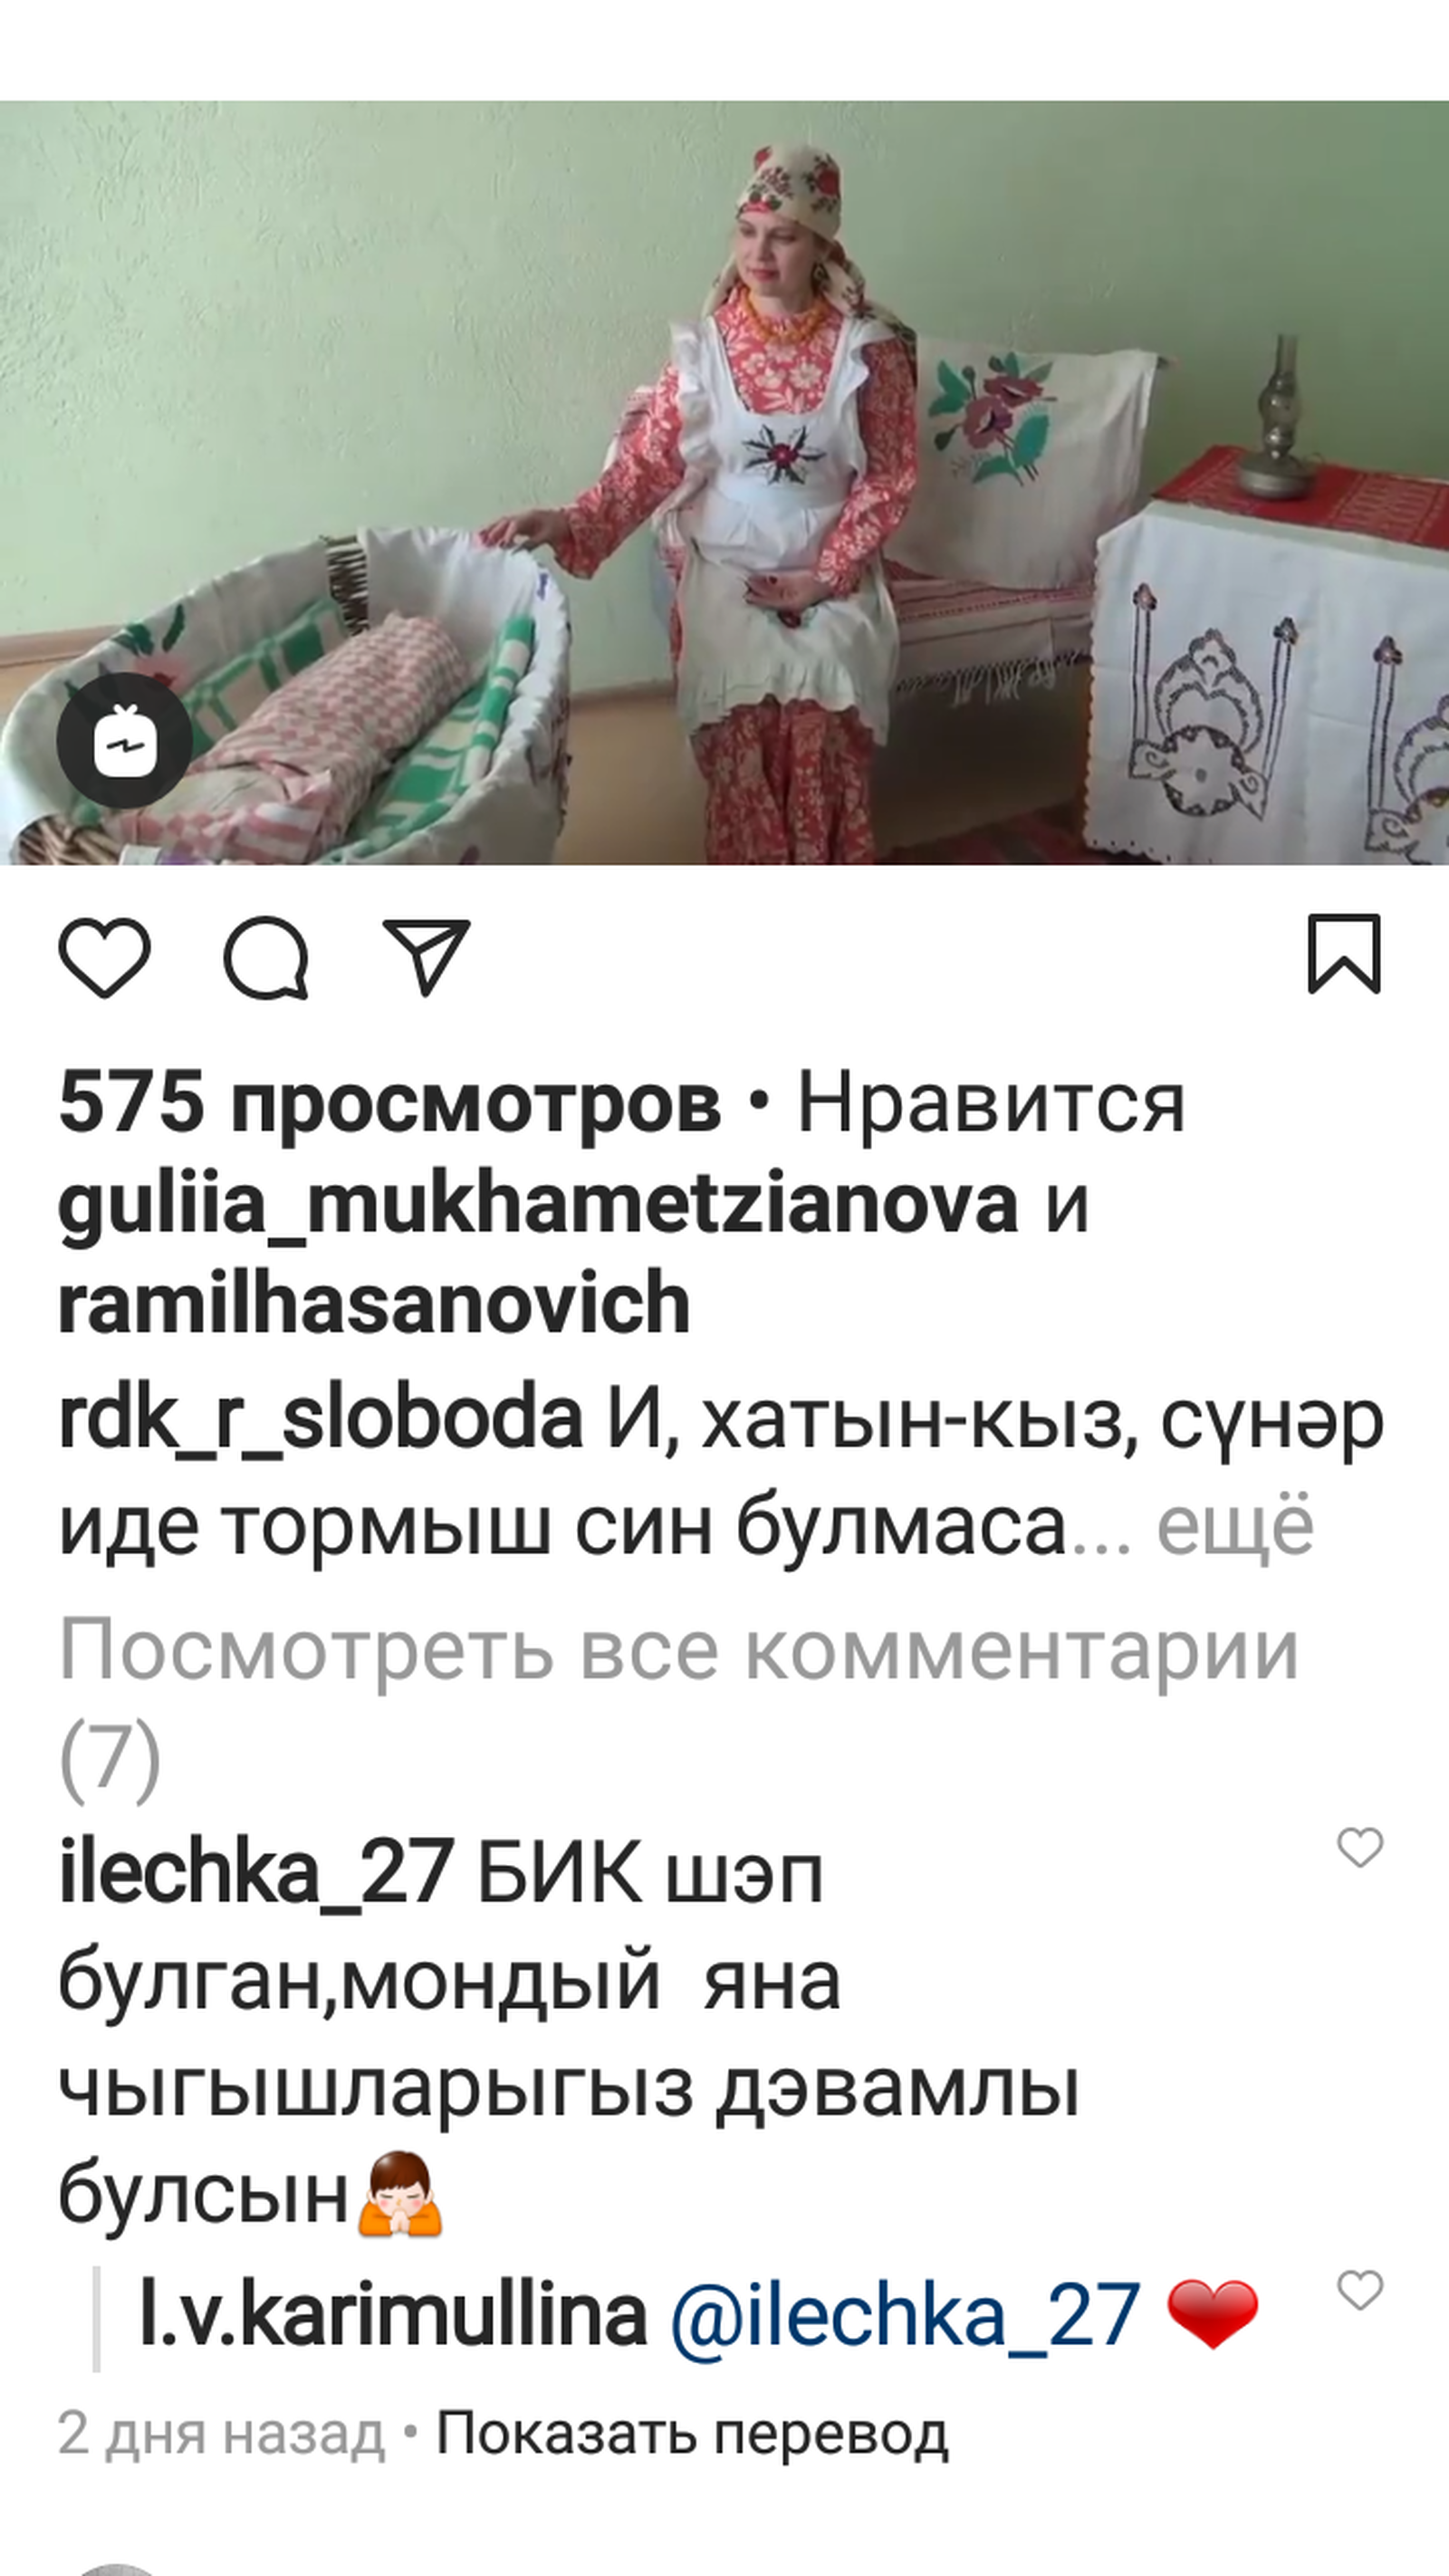This screenshot has width=1449, height=2576.
Task: Expand caption with "ещё"
Action: click(x=1236, y=1526)
